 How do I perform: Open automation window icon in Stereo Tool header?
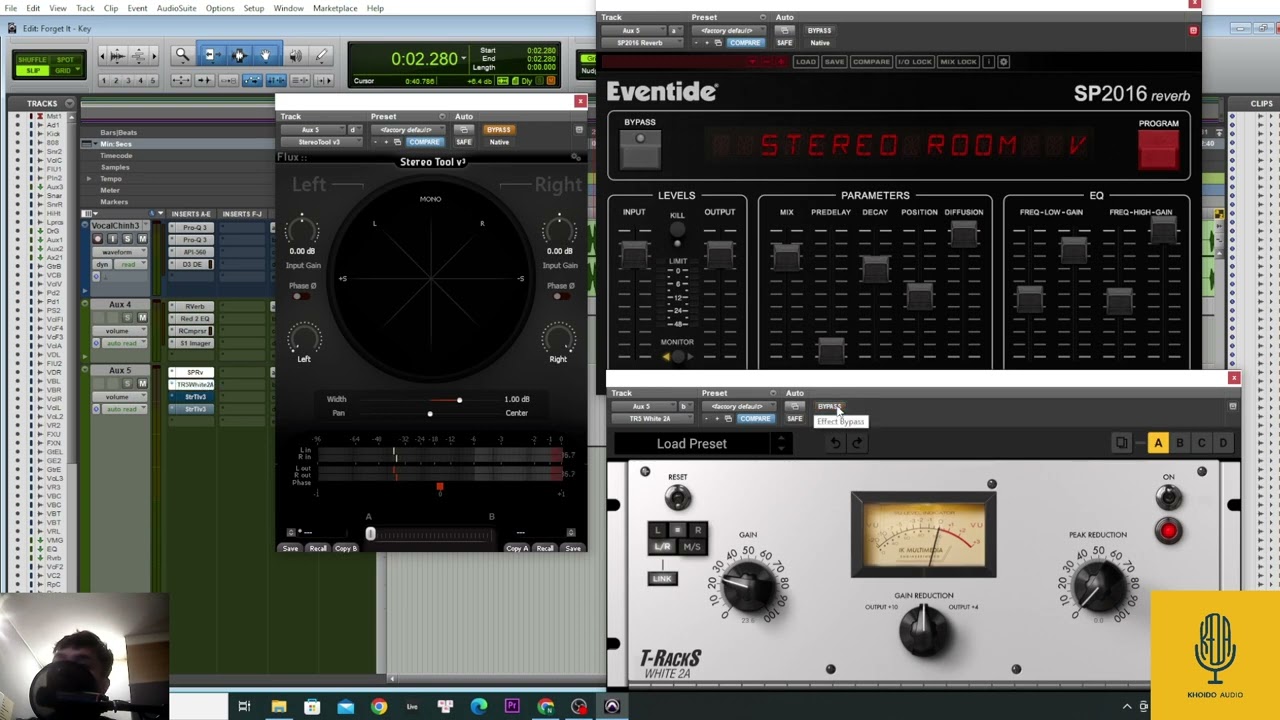click(463, 130)
